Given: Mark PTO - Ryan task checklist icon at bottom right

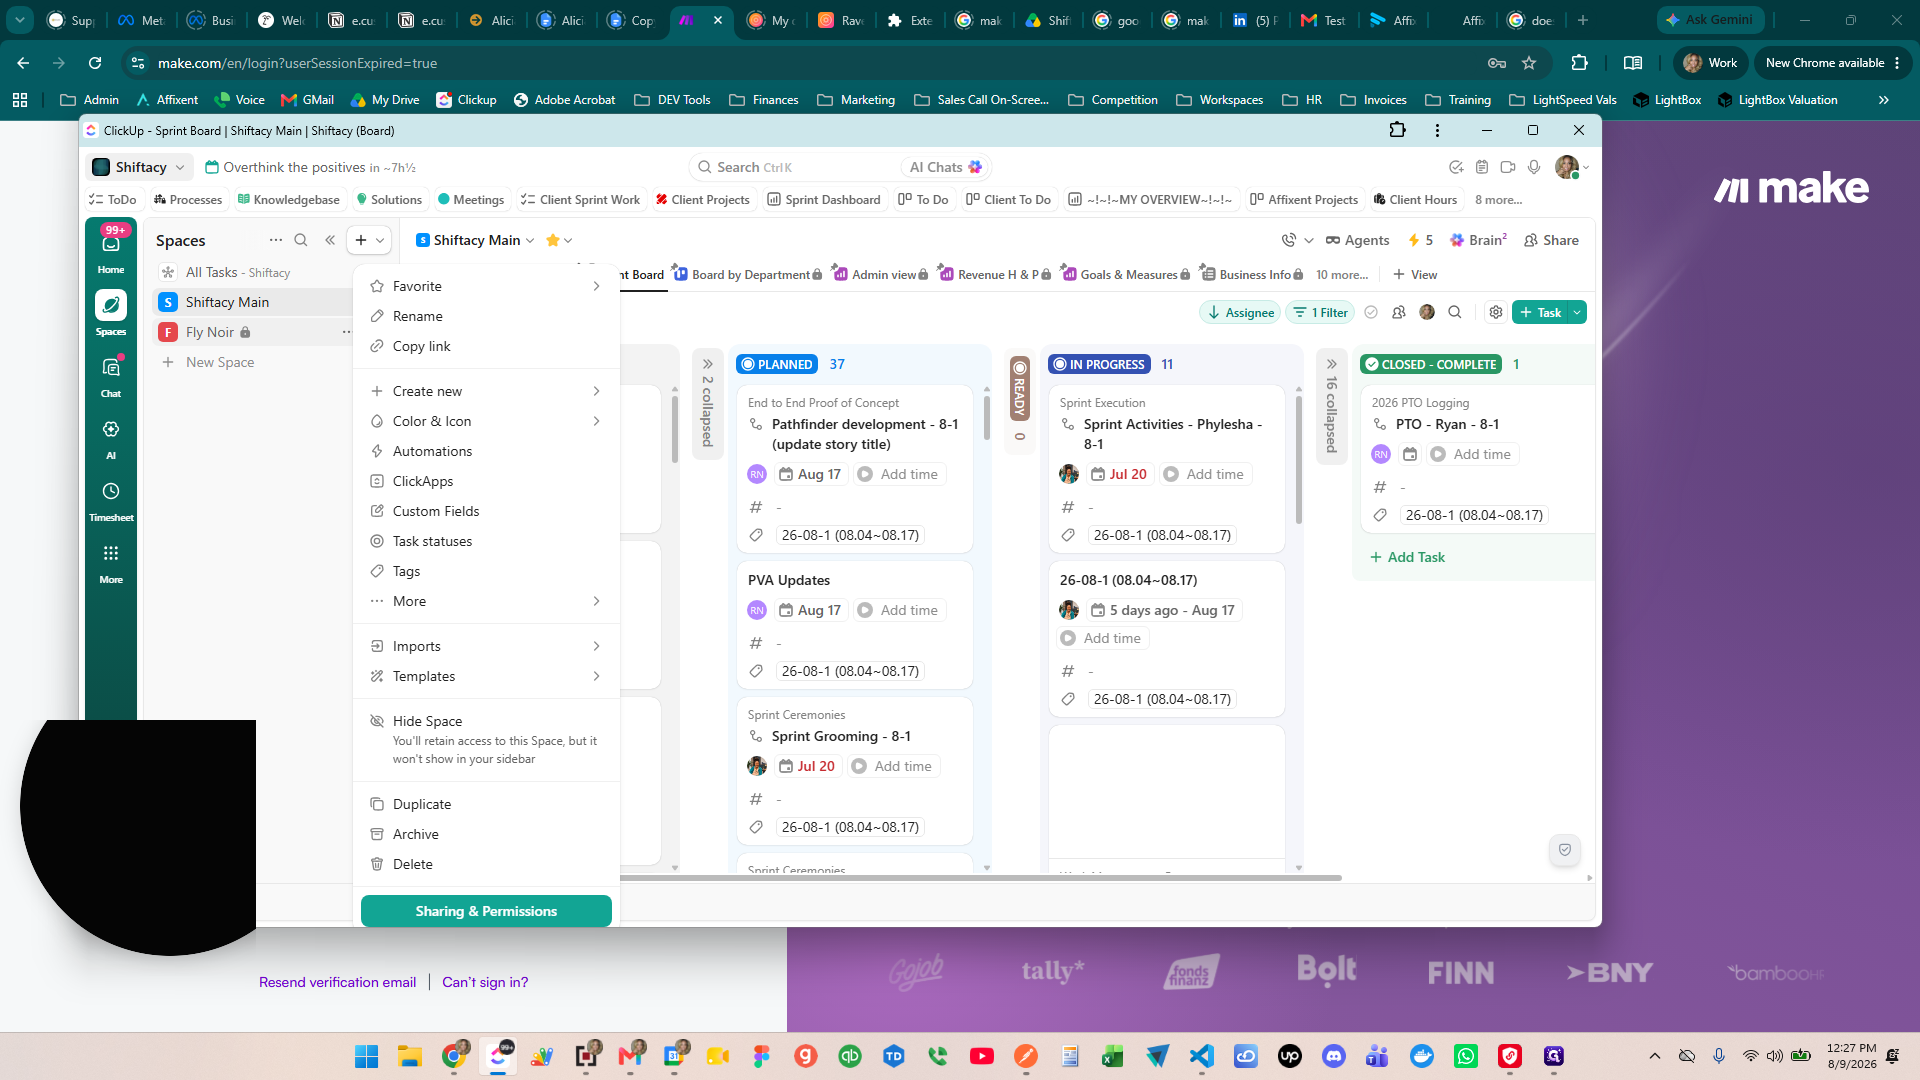Looking at the screenshot, I should pyautogui.click(x=1565, y=850).
